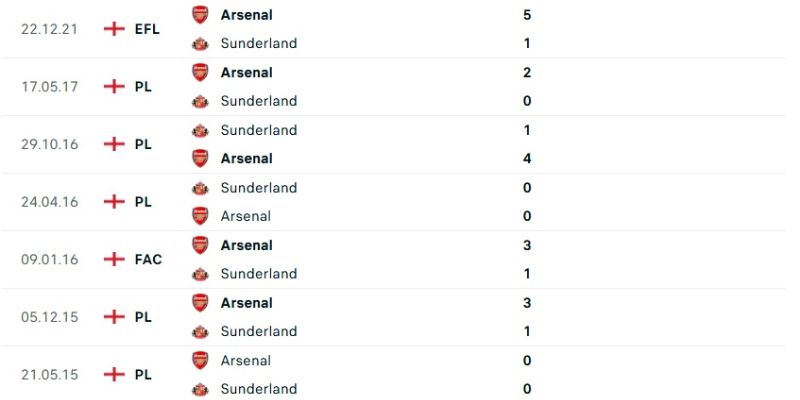800x400 pixels.
Task: Click Sunderland crest in 29.10.16 match
Action: pyautogui.click(x=200, y=130)
